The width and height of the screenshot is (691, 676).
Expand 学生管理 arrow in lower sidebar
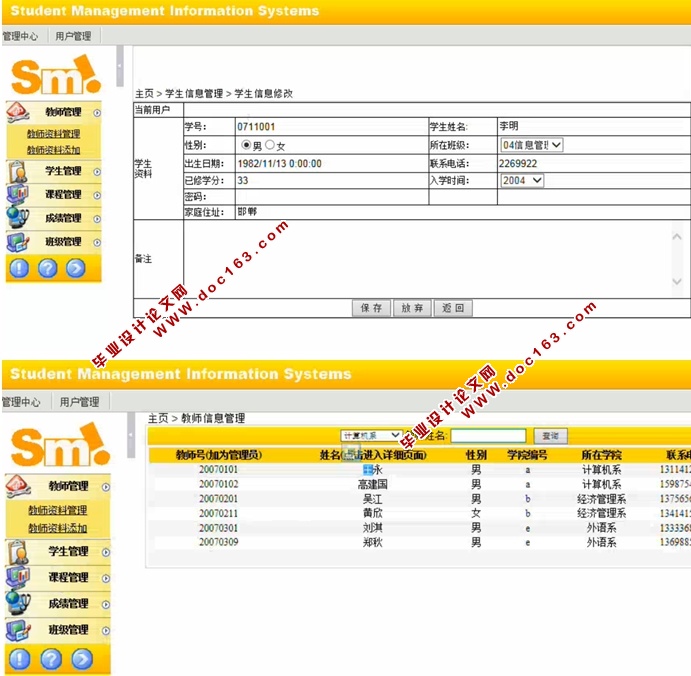[106, 552]
